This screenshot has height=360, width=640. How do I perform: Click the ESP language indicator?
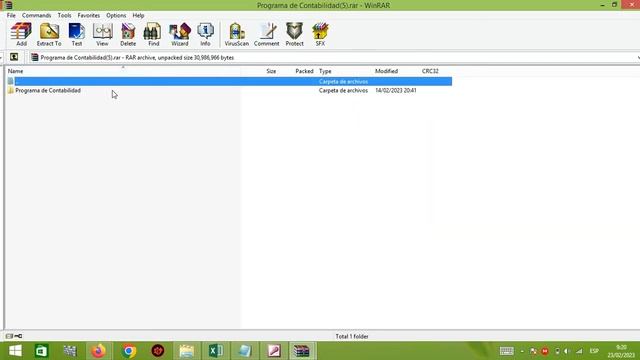[594, 351]
